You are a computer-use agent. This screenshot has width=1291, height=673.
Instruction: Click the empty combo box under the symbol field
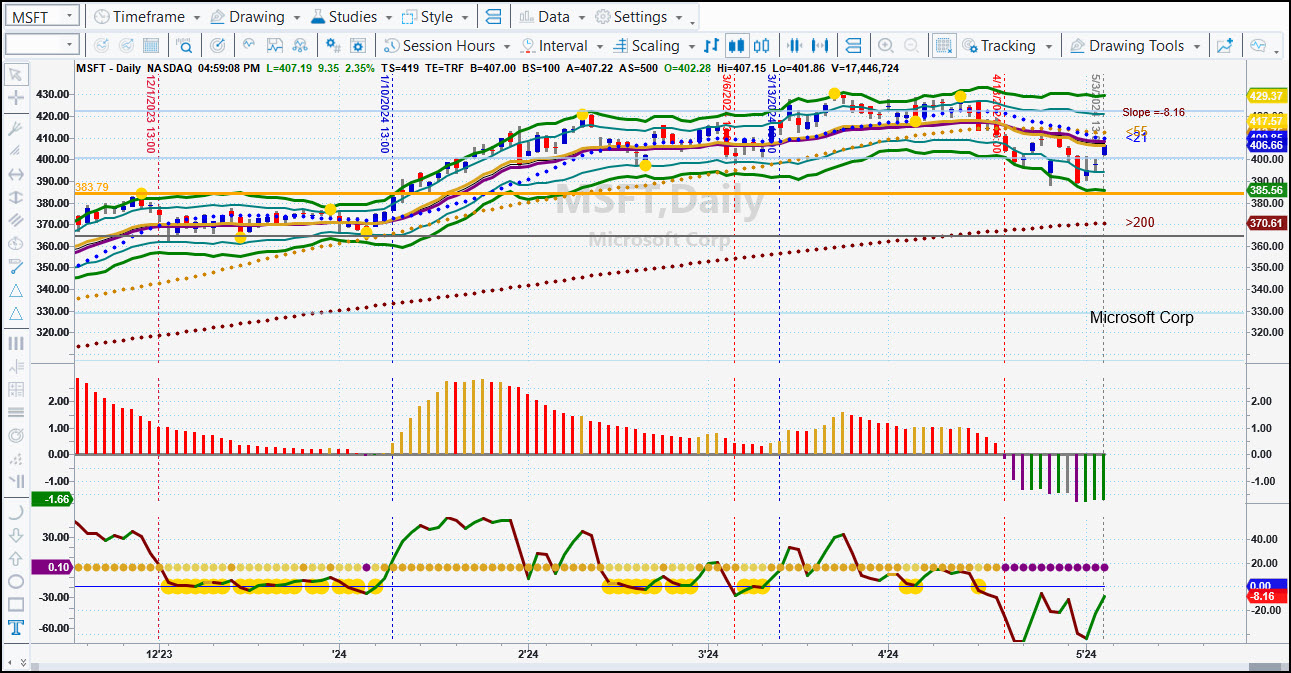point(42,45)
